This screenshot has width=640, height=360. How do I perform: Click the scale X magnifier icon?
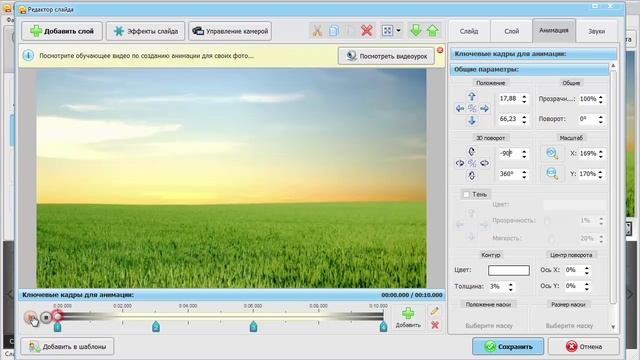click(552, 153)
